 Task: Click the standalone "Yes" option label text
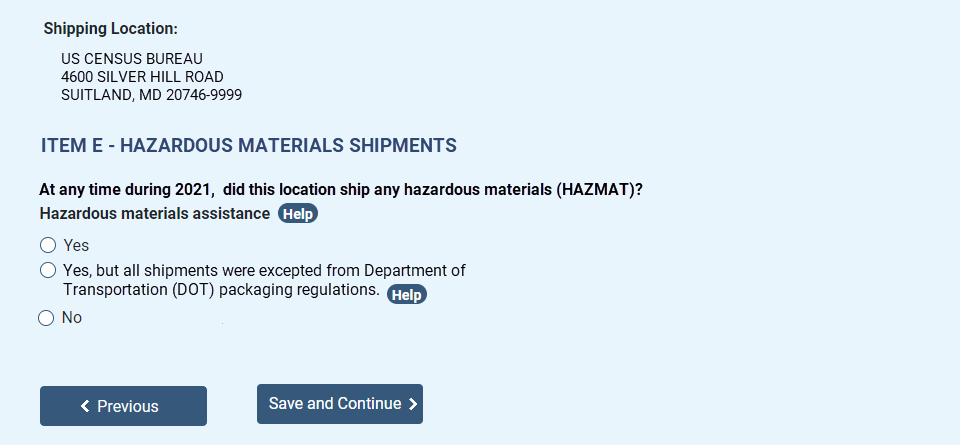(76, 245)
